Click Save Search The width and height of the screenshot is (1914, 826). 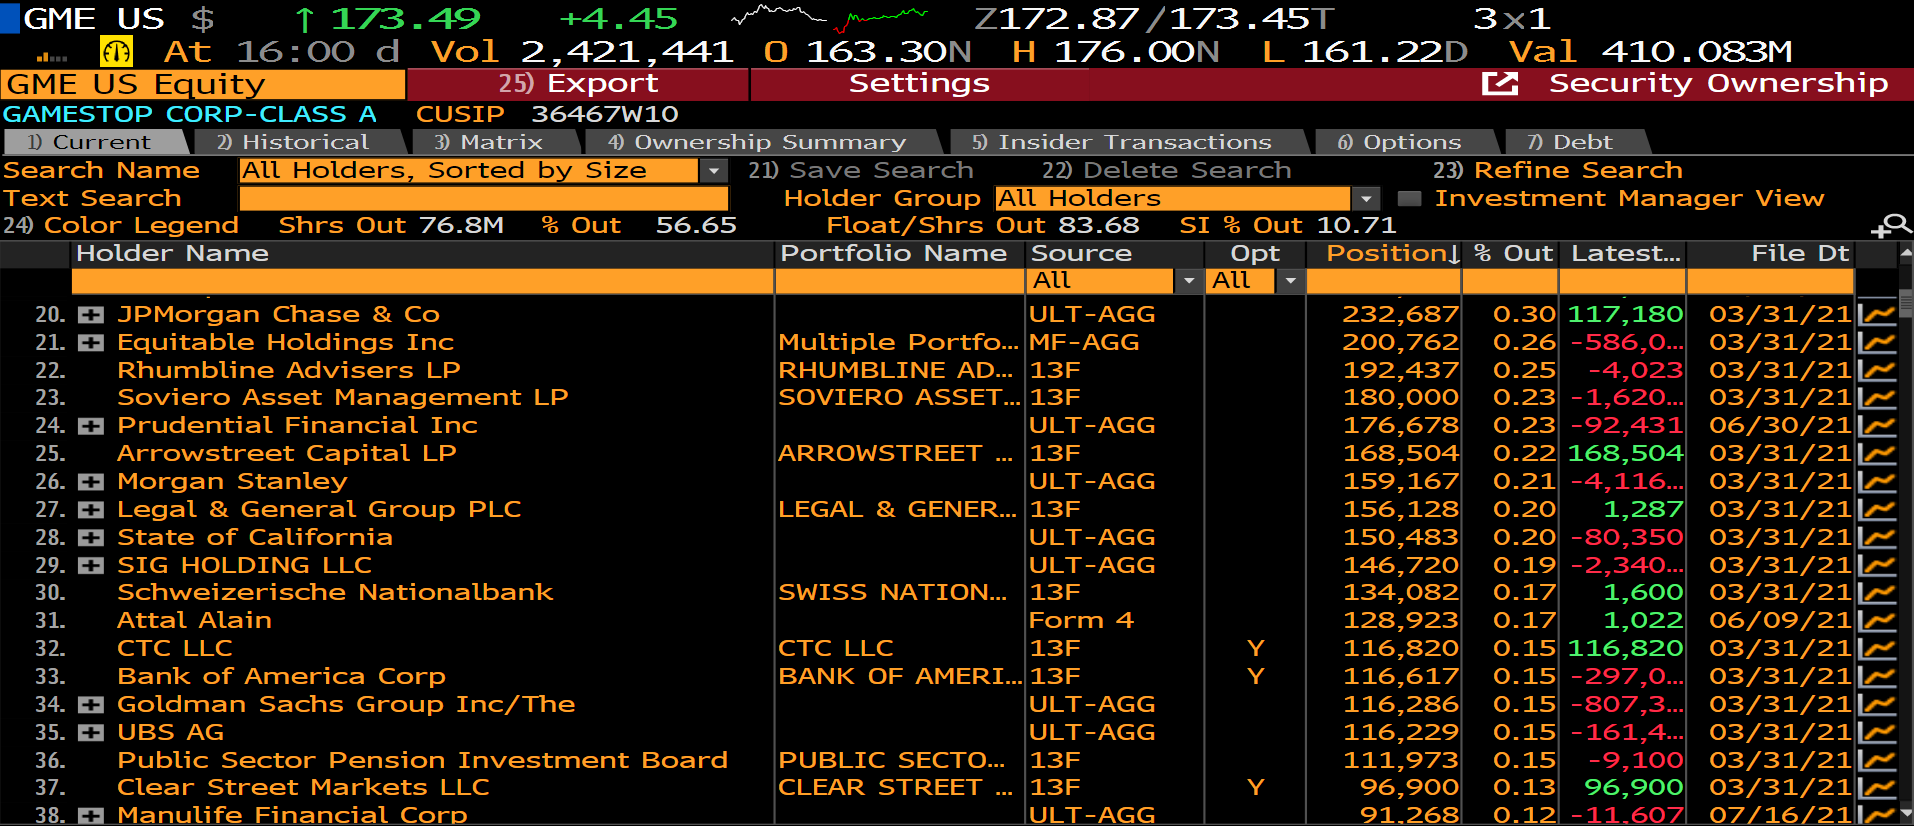click(861, 171)
